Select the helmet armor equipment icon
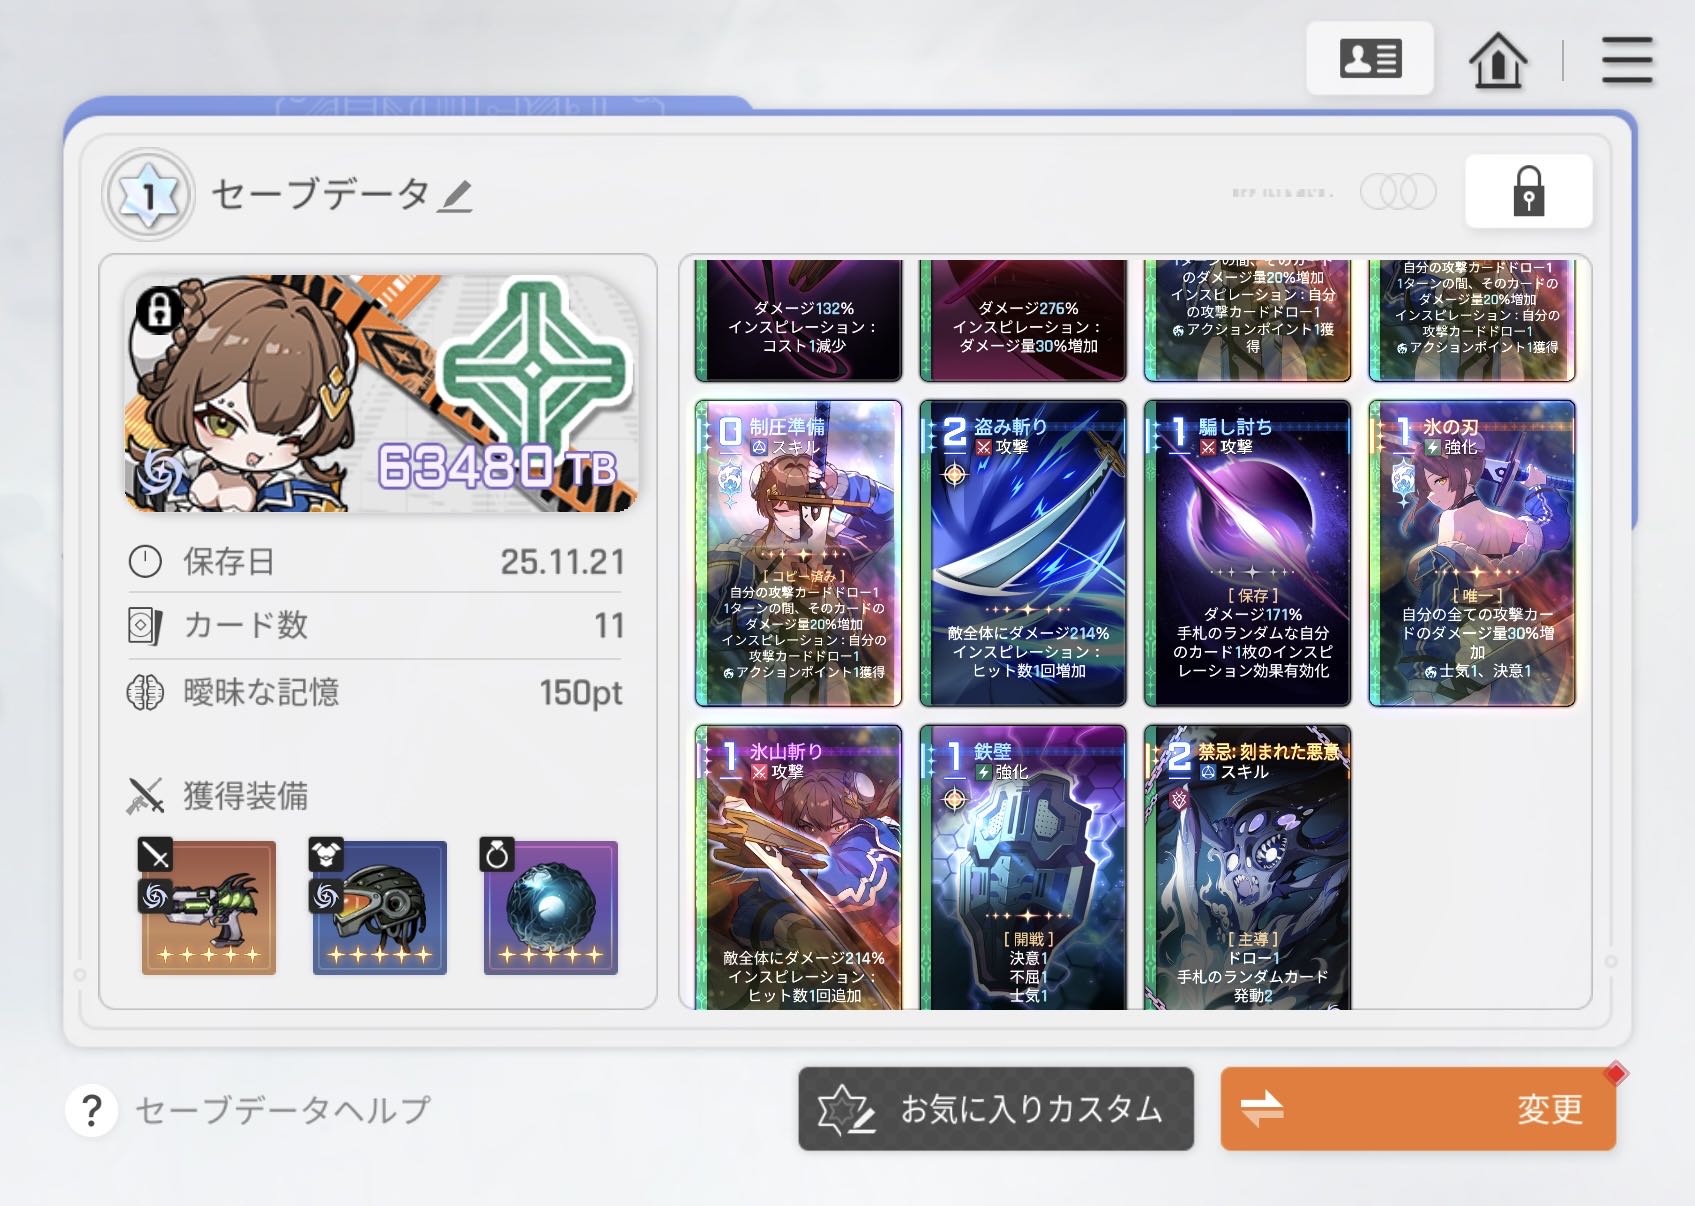This screenshot has height=1206, width=1695. [x=379, y=907]
